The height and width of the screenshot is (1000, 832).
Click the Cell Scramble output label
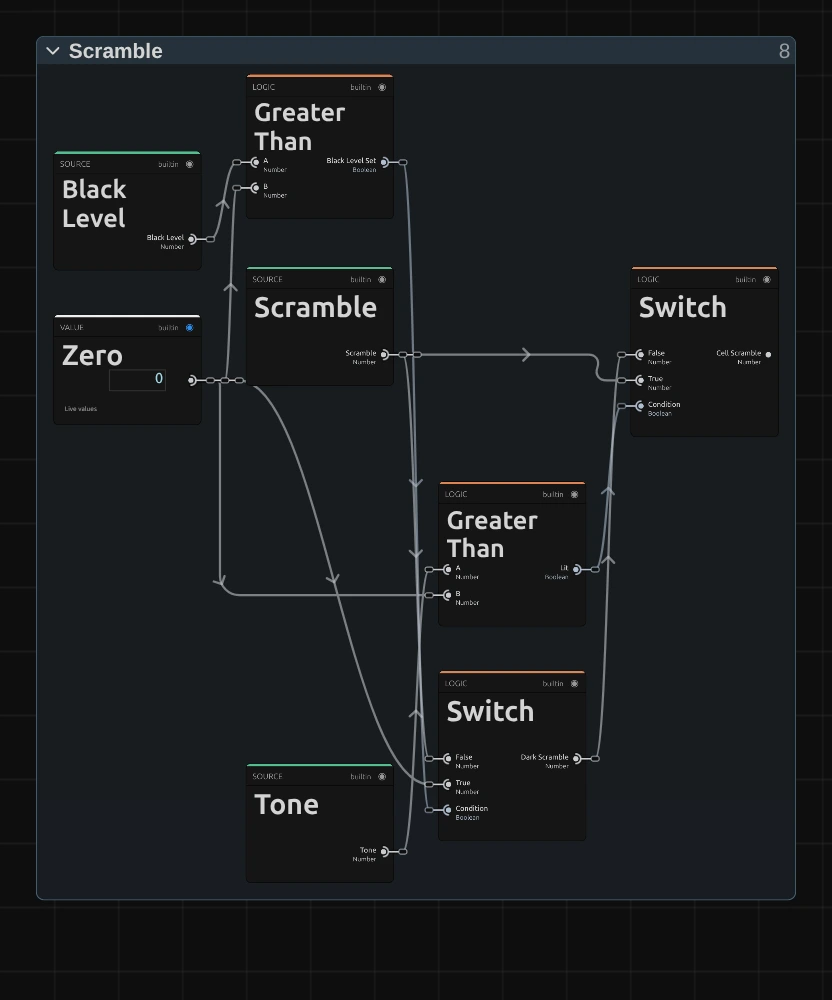pyautogui.click(x=738, y=353)
